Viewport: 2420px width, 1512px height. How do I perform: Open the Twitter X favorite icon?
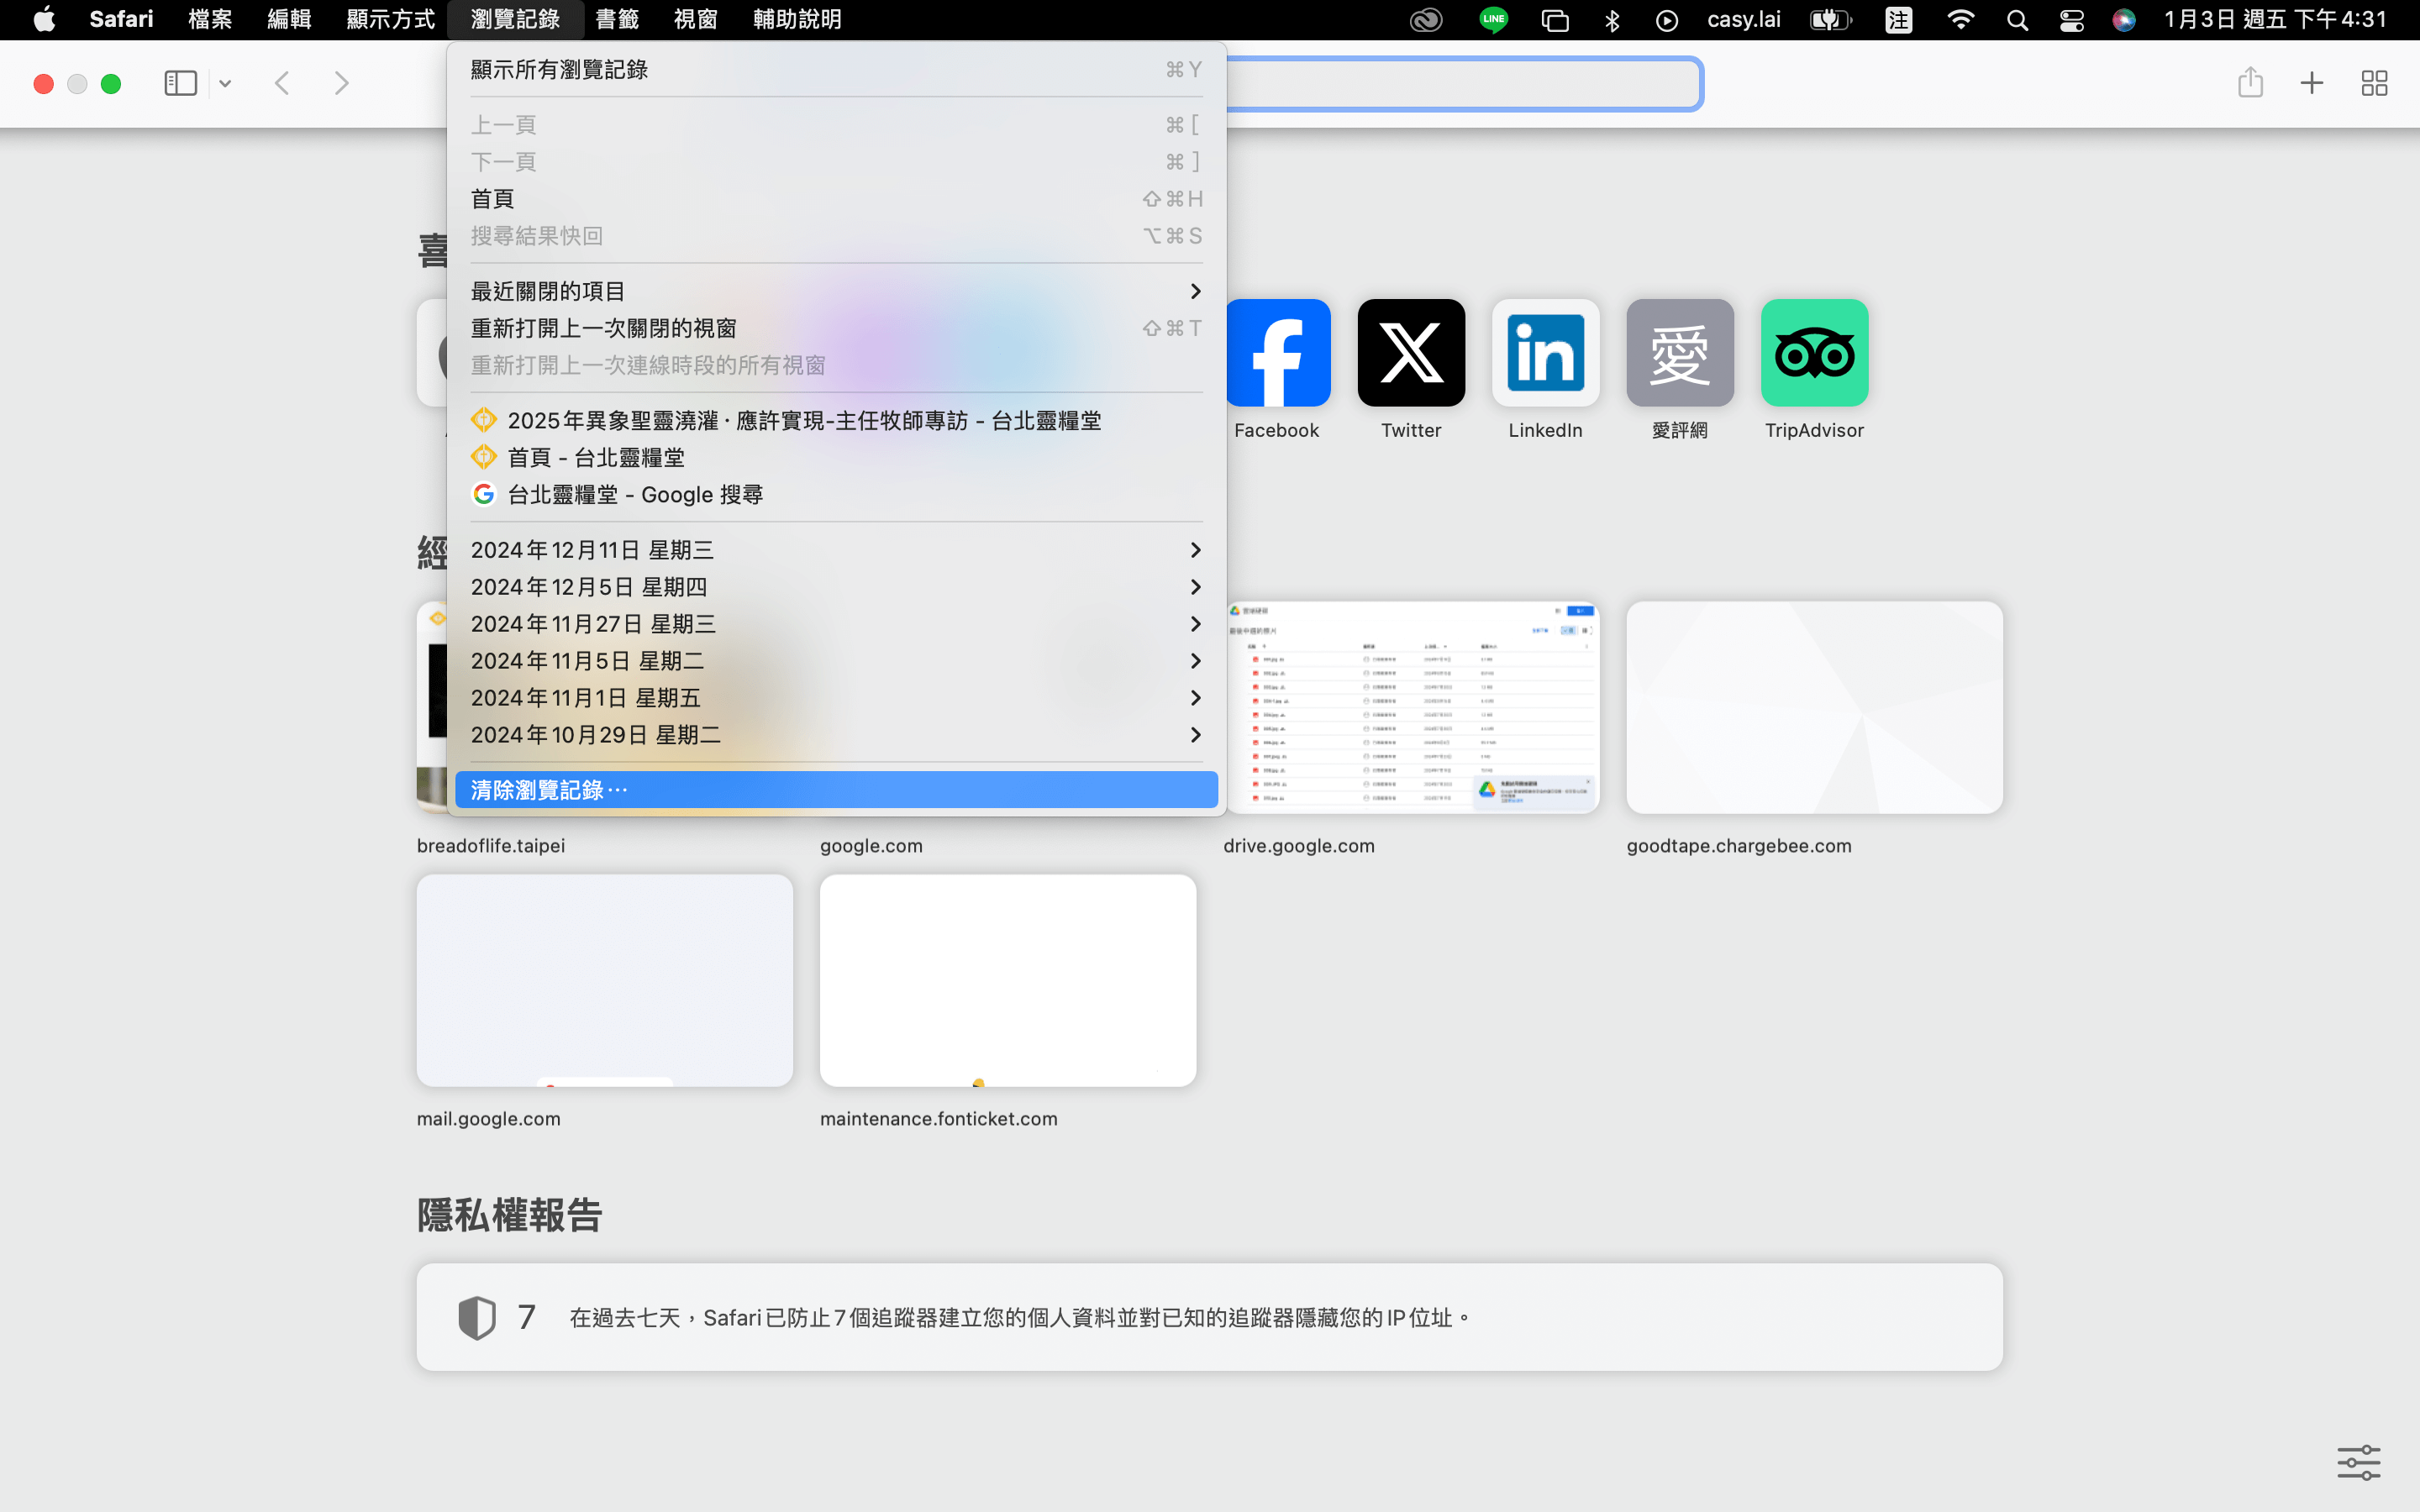[1411, 353]
